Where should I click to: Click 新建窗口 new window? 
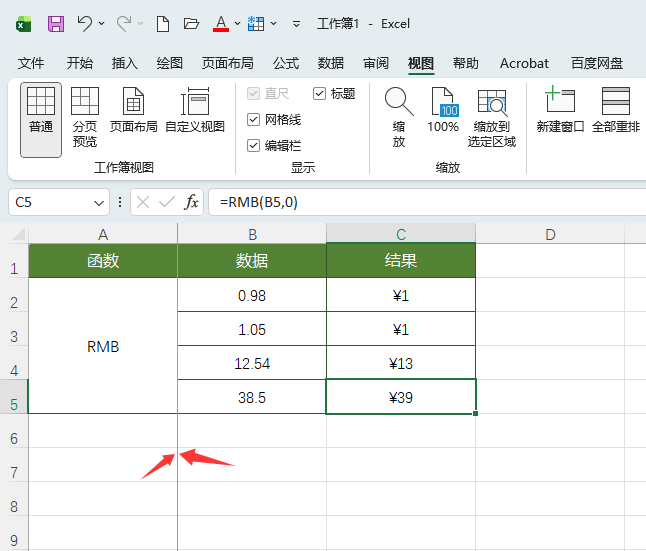pyautogui.click(x=560, y=110)
